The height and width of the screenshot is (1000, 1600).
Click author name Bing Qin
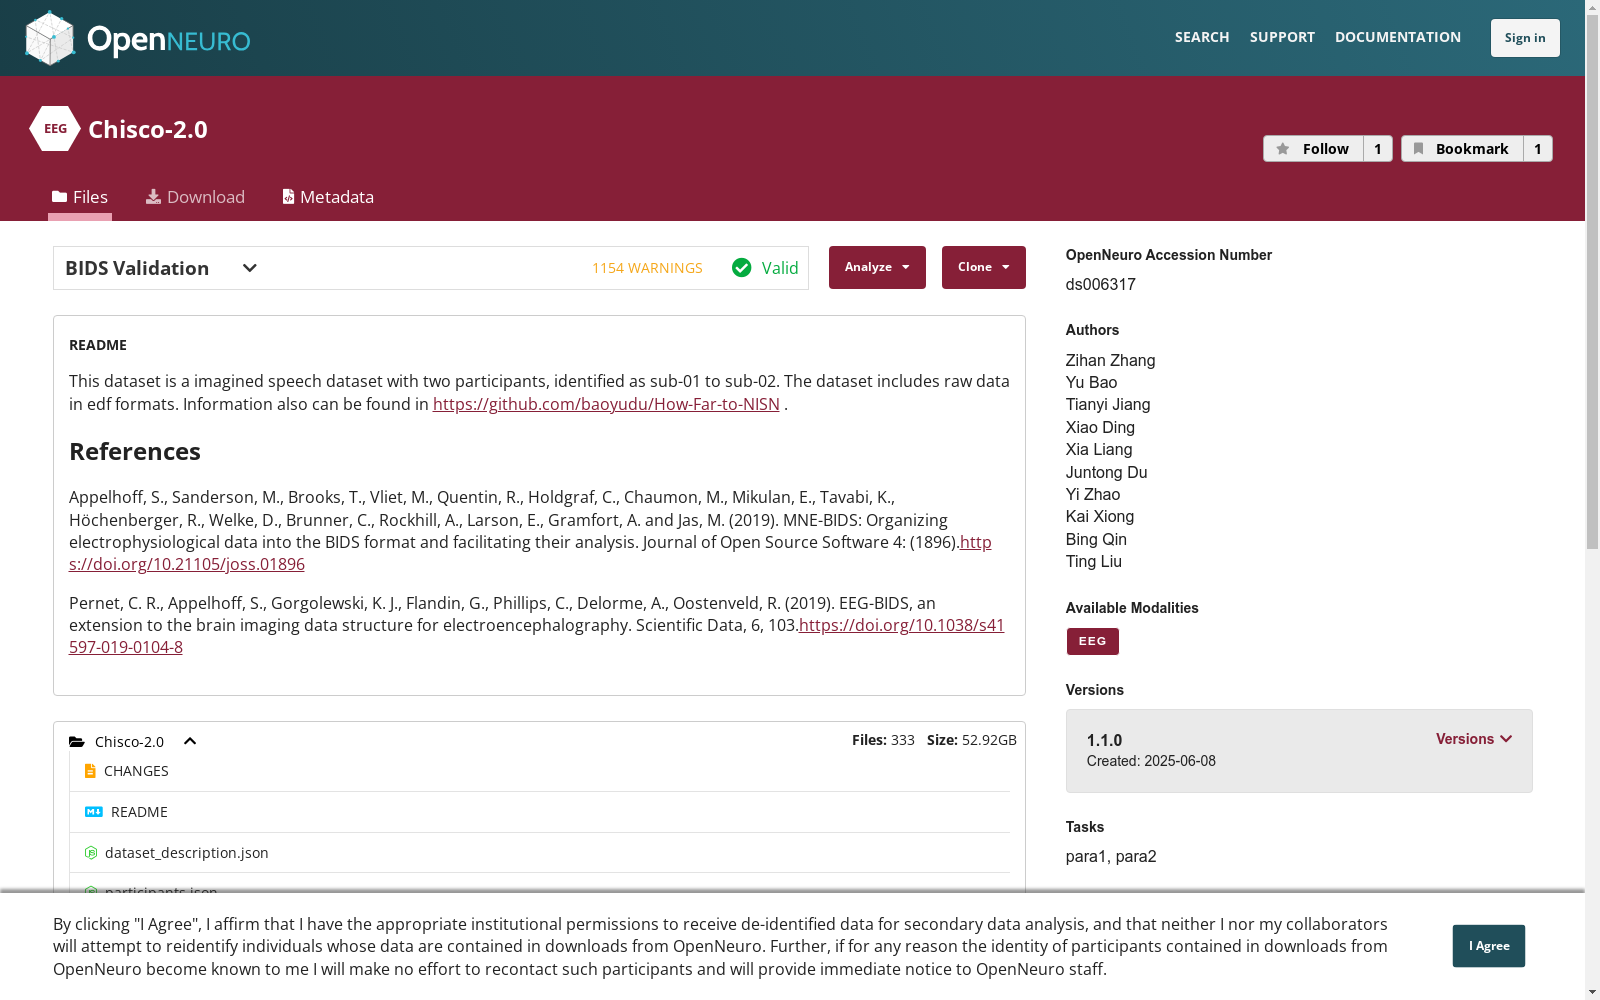[x=1096, y=539]
